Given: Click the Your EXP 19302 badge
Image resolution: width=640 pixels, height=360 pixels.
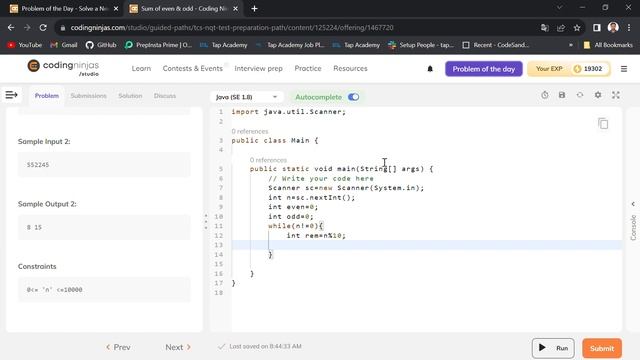Looking at the screenshot, I should pyautogui.click(x=569, y=69).
